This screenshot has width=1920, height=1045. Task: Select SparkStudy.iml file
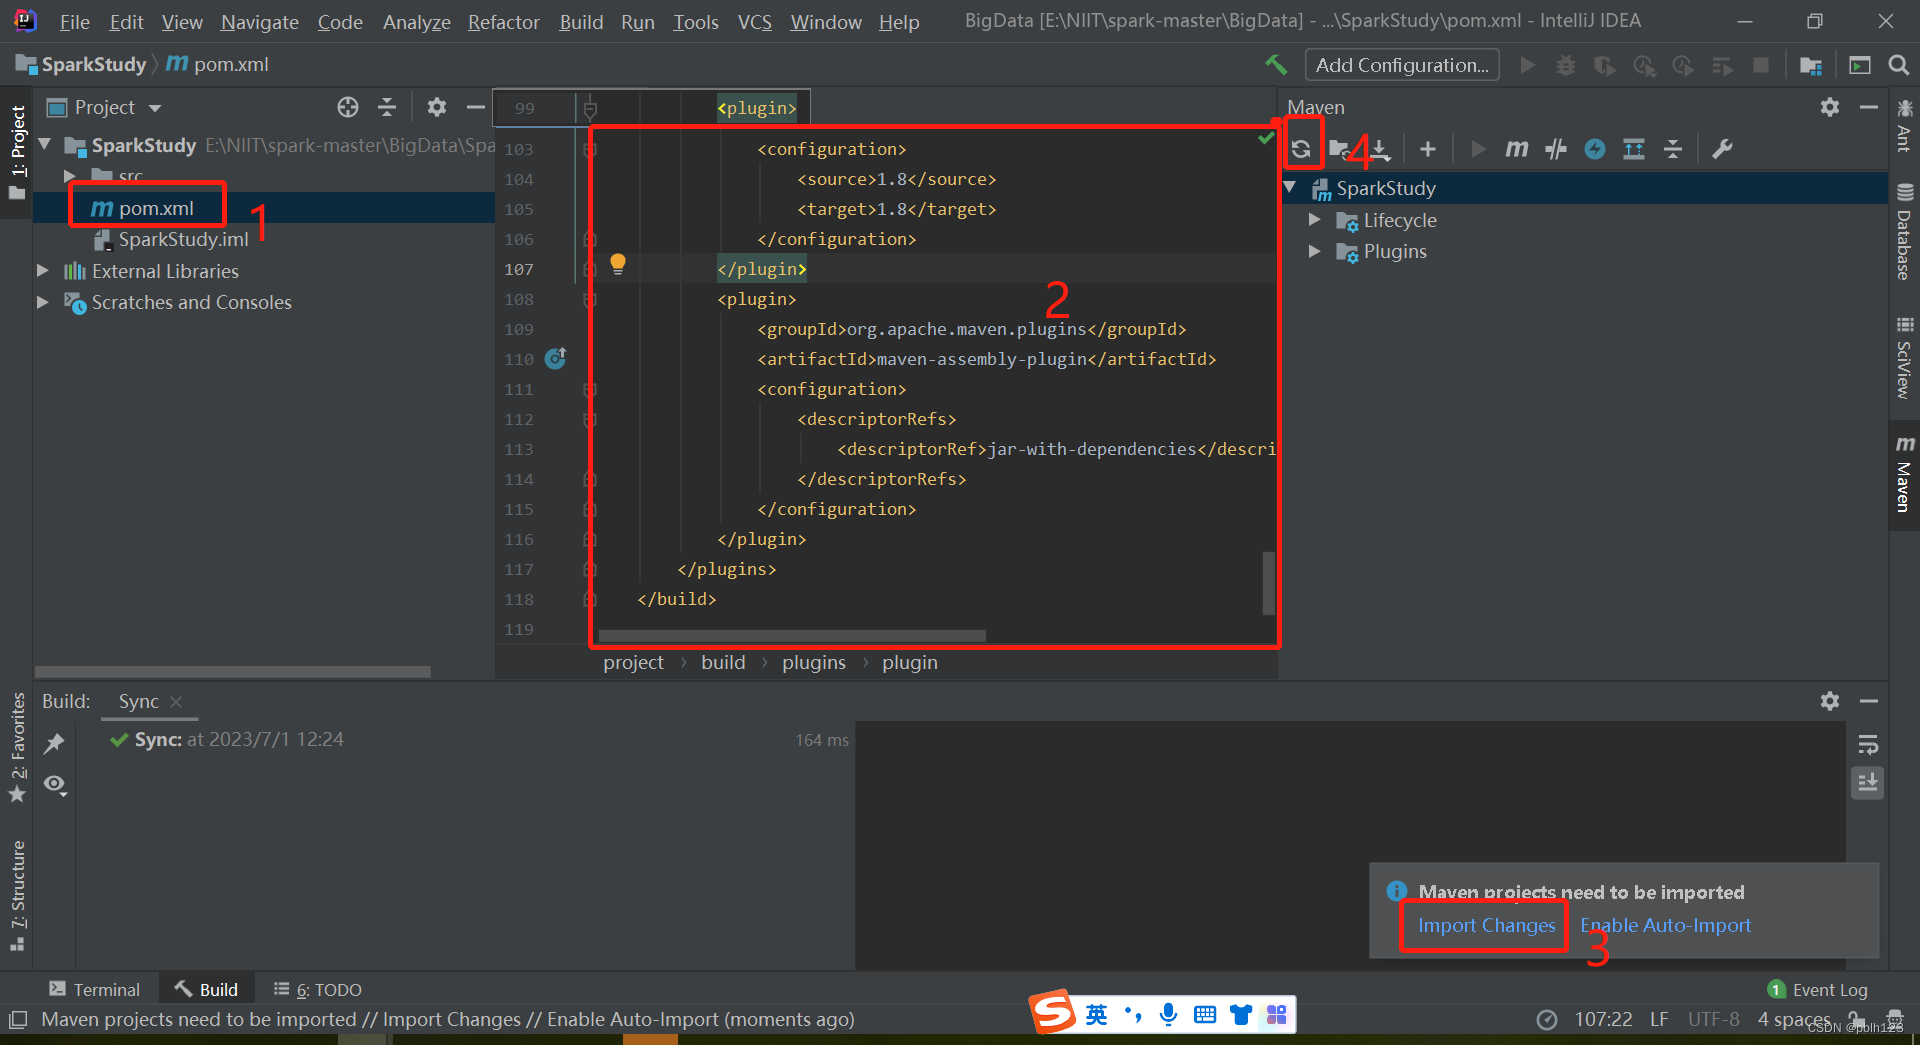click(183, 240)
